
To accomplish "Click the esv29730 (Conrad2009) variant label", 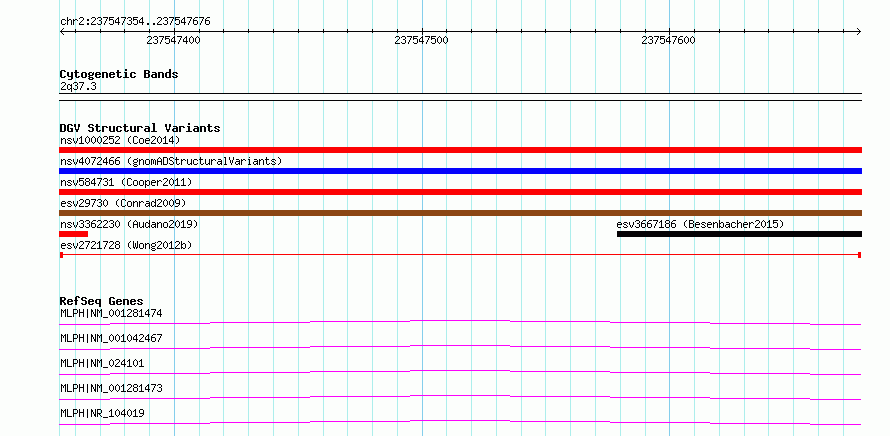I will pos(123,203).
